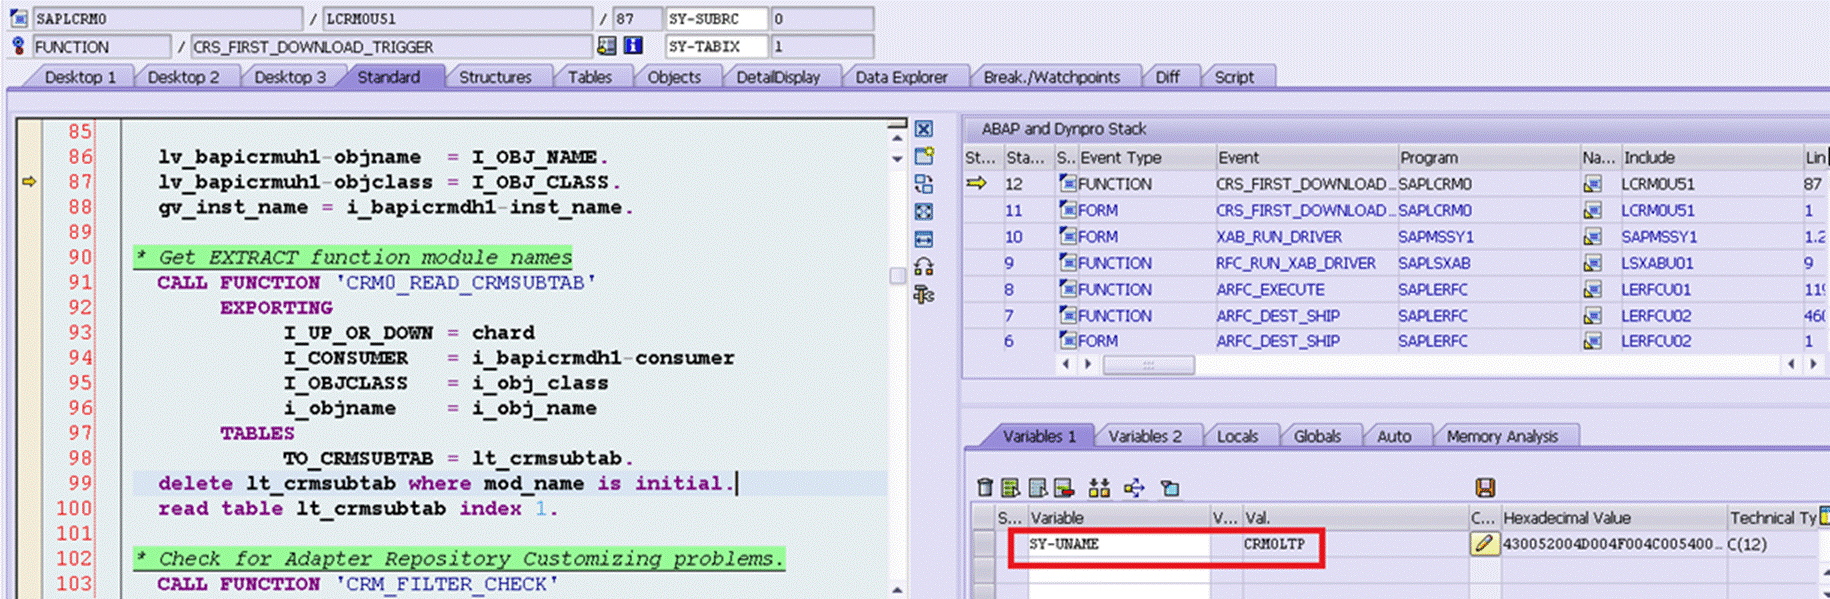Open the Script tab

(x=1234, y=77)
